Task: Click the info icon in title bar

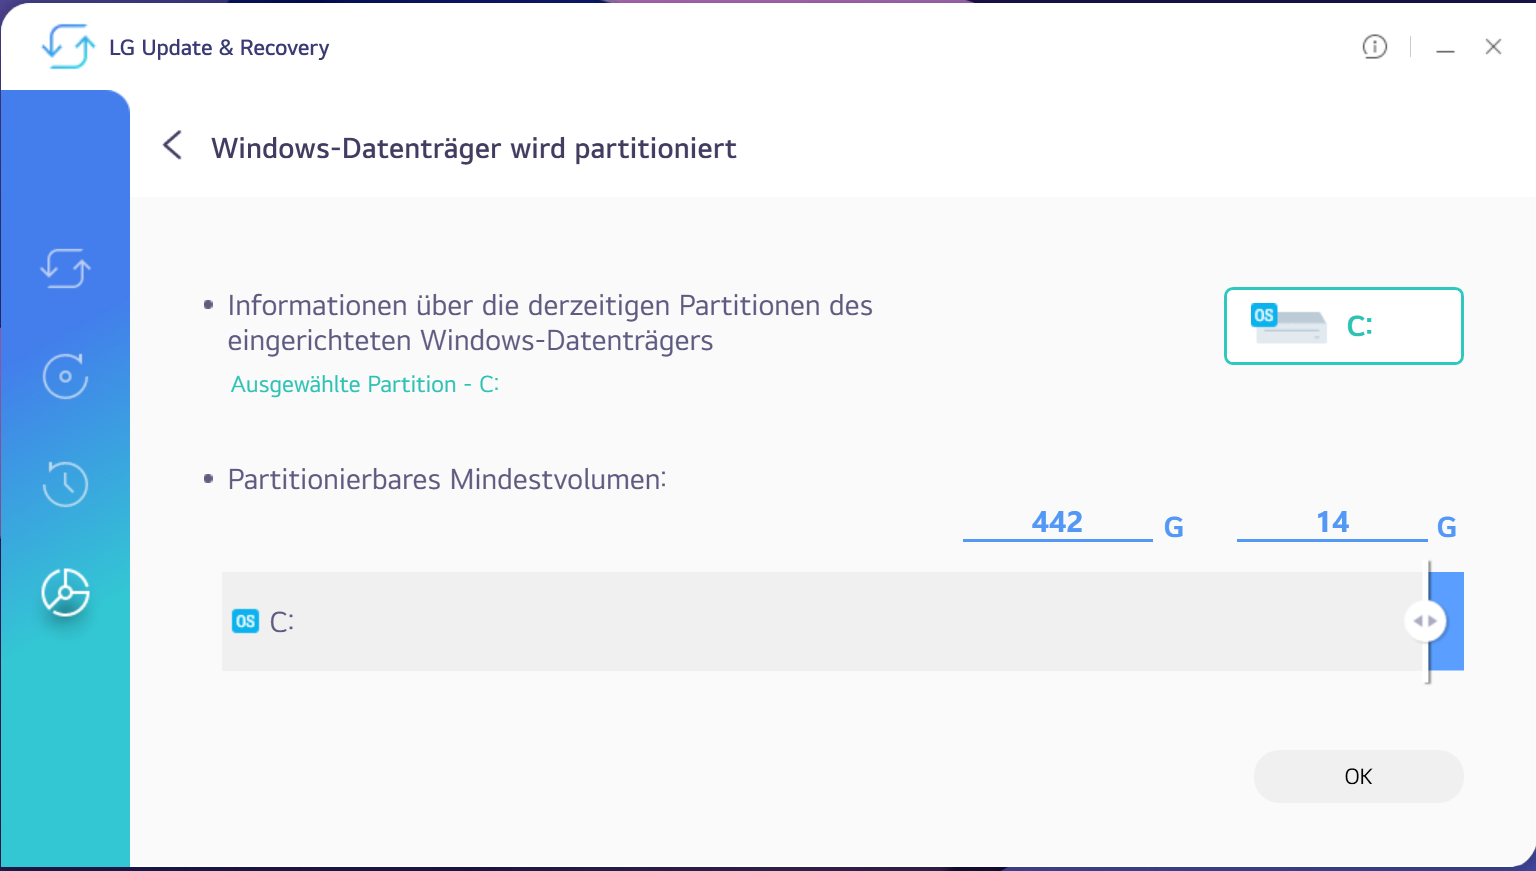Action: point(1375,47)
